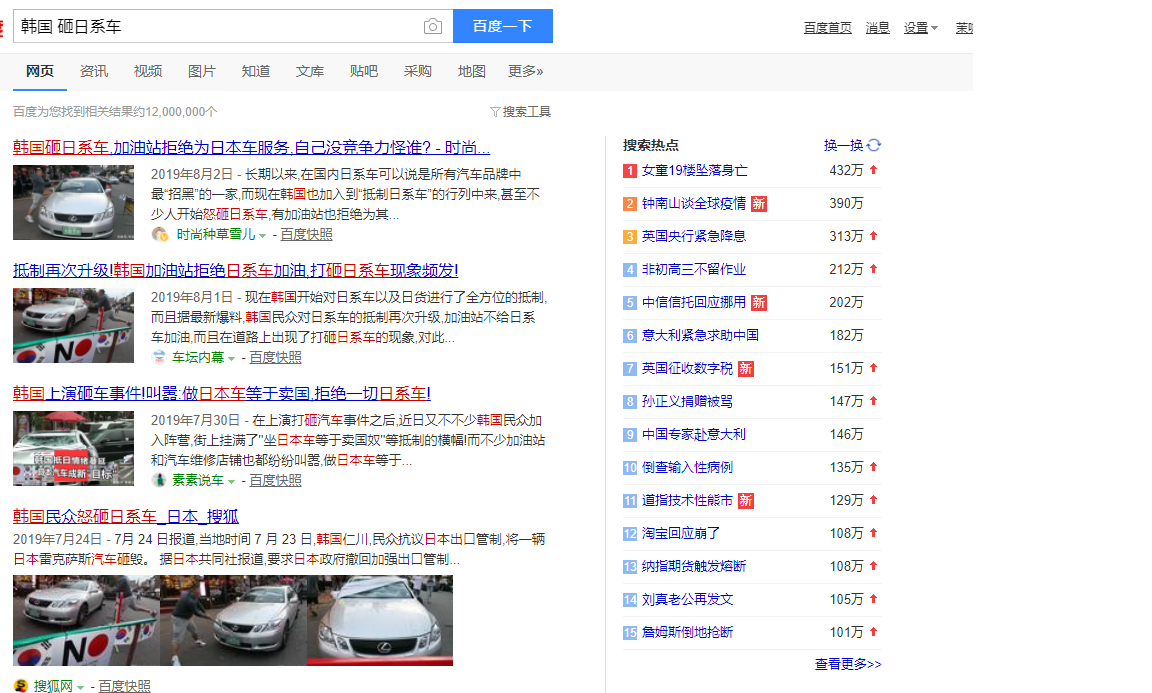Click the rank 1 badge for 女童19楼坠落身亡
The height and width of the screenshot is (693, 1152).
[x=630, y=170]
